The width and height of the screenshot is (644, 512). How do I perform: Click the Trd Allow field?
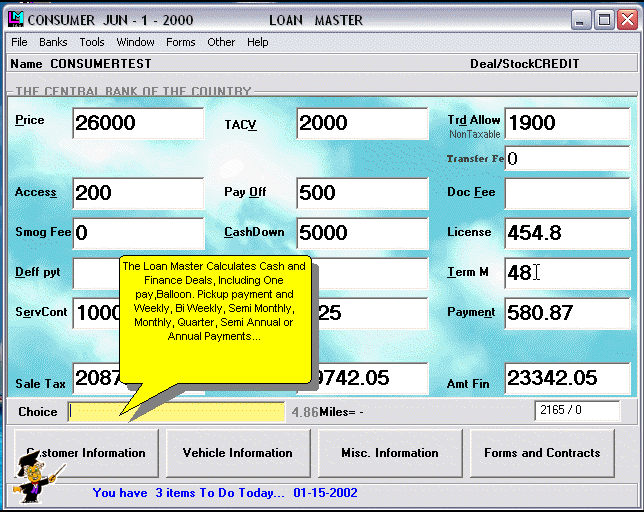(567, 123)
